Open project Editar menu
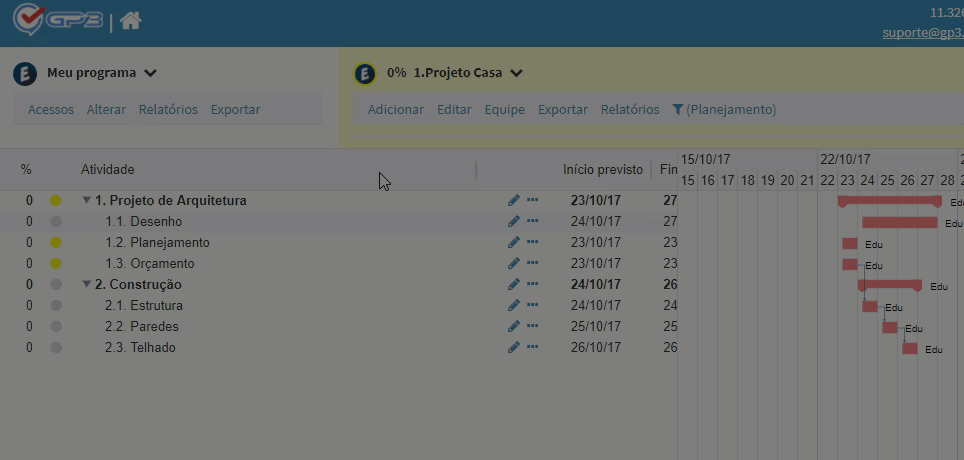The image size is (964, 460). click(x=454, y=109)
